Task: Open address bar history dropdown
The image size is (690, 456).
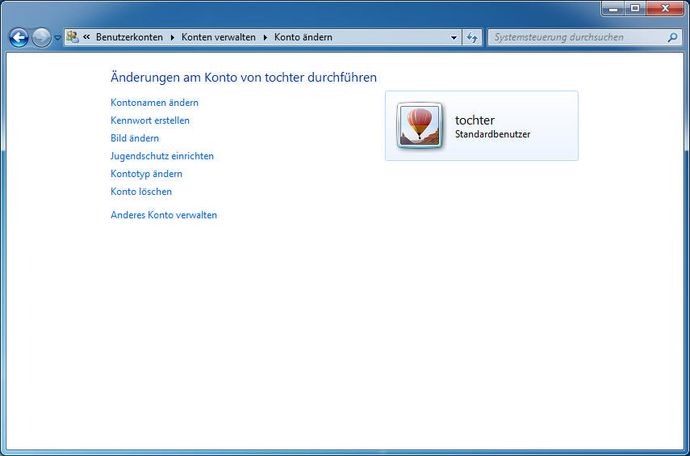Action: [x=454, y=38]
